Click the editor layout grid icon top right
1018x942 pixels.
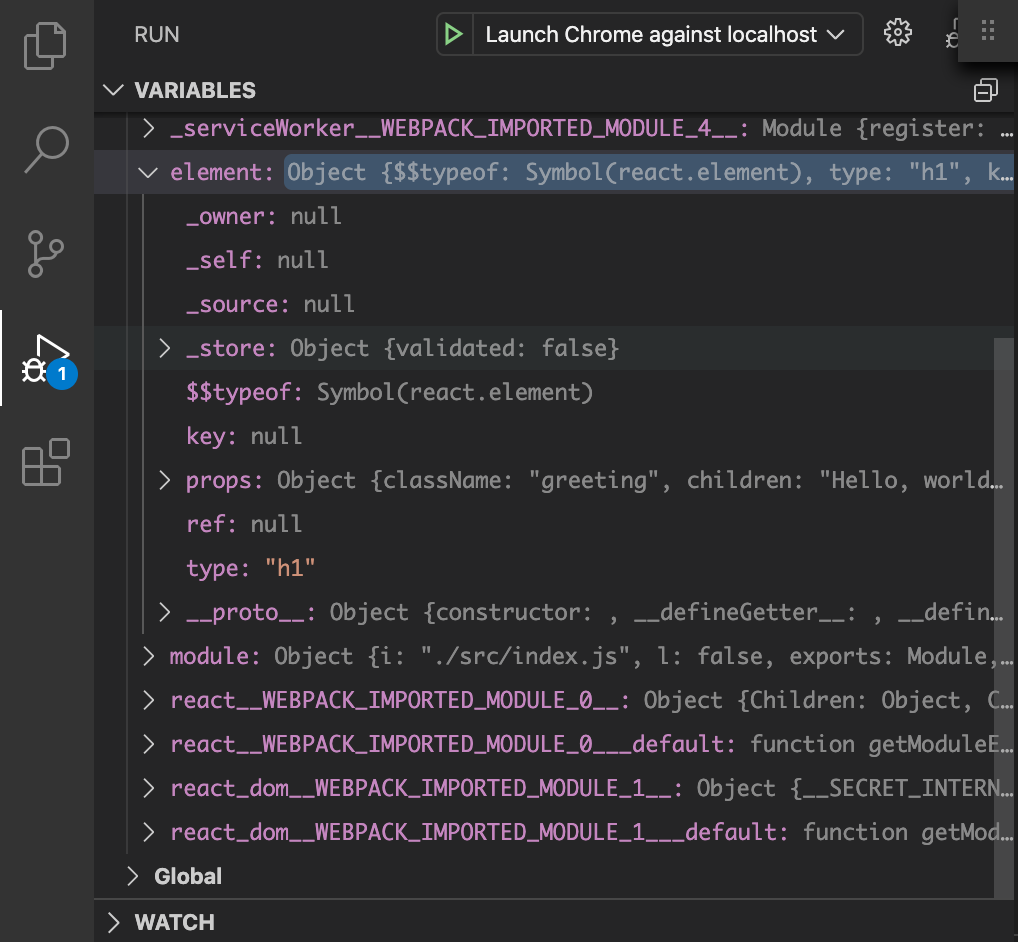click(x=986, y=31)
